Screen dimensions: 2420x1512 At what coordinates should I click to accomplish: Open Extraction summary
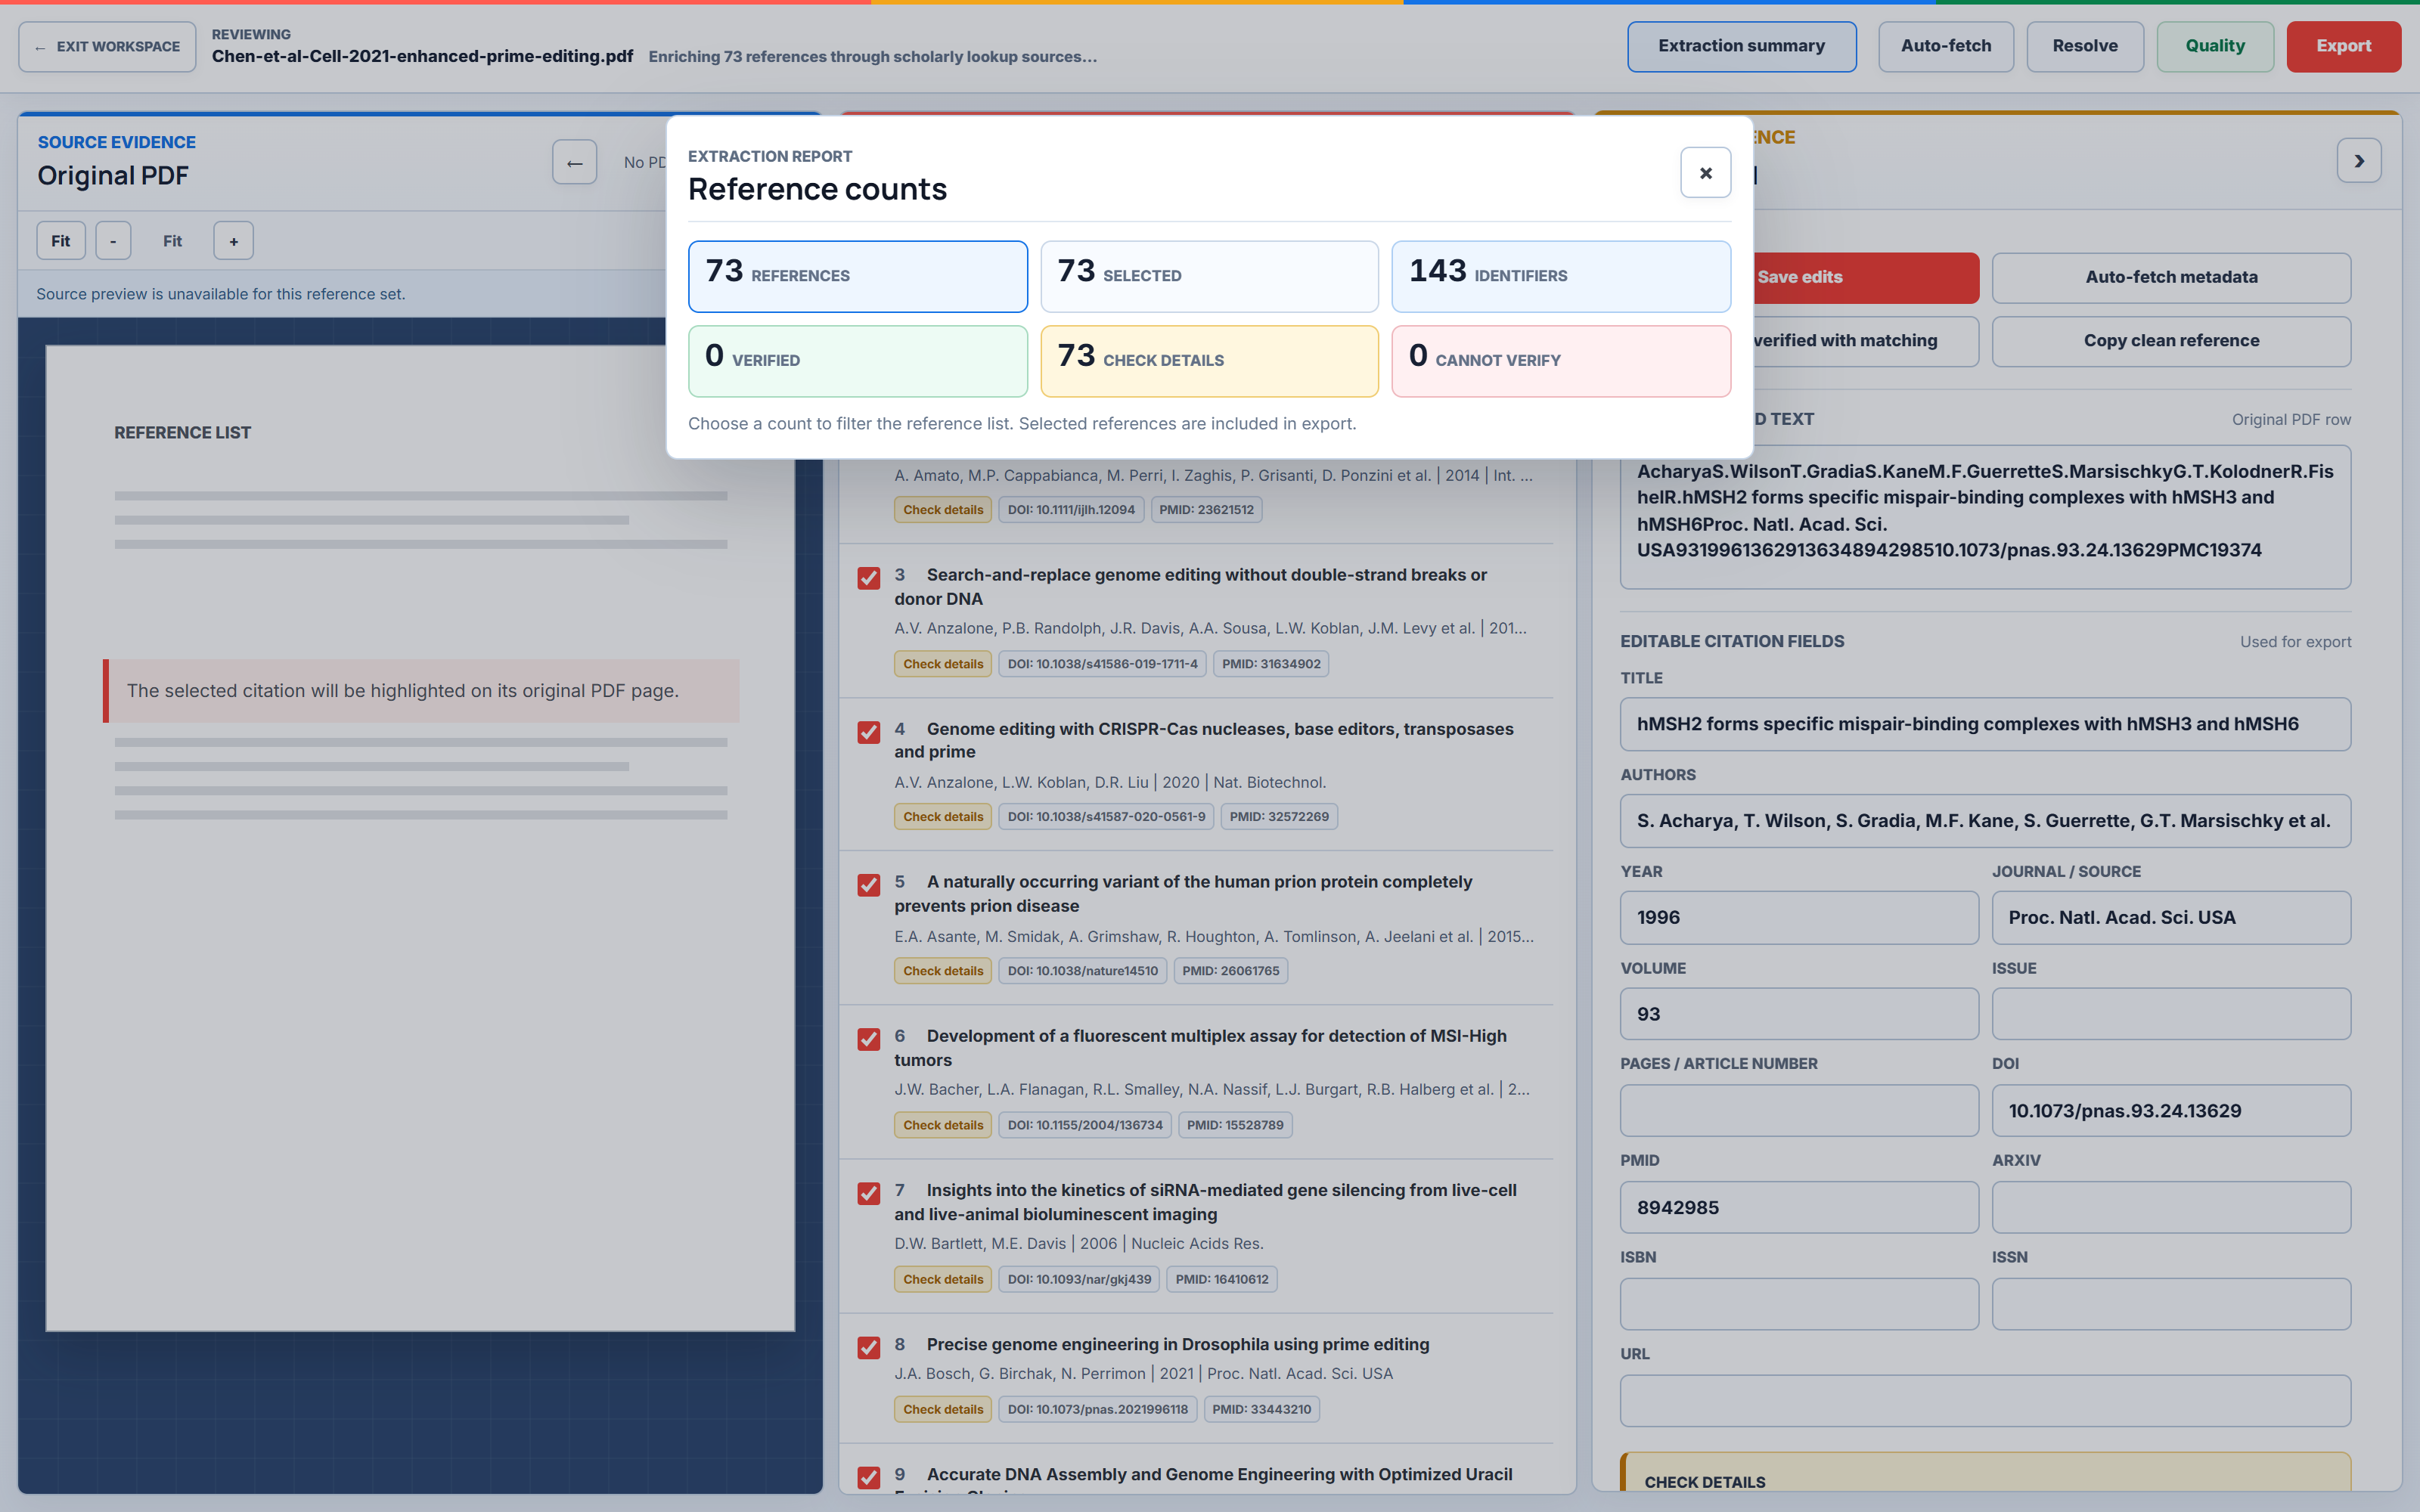pos(1741,46)
